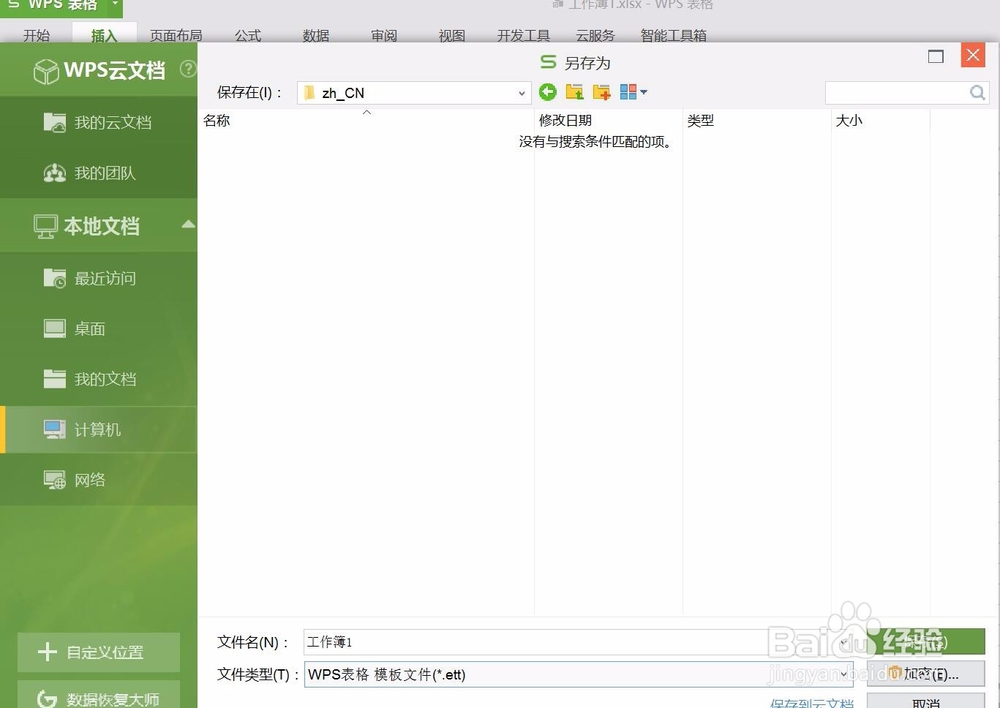Click the green back arrow icon
1000x708 pixels.
(x=547, y=92)
